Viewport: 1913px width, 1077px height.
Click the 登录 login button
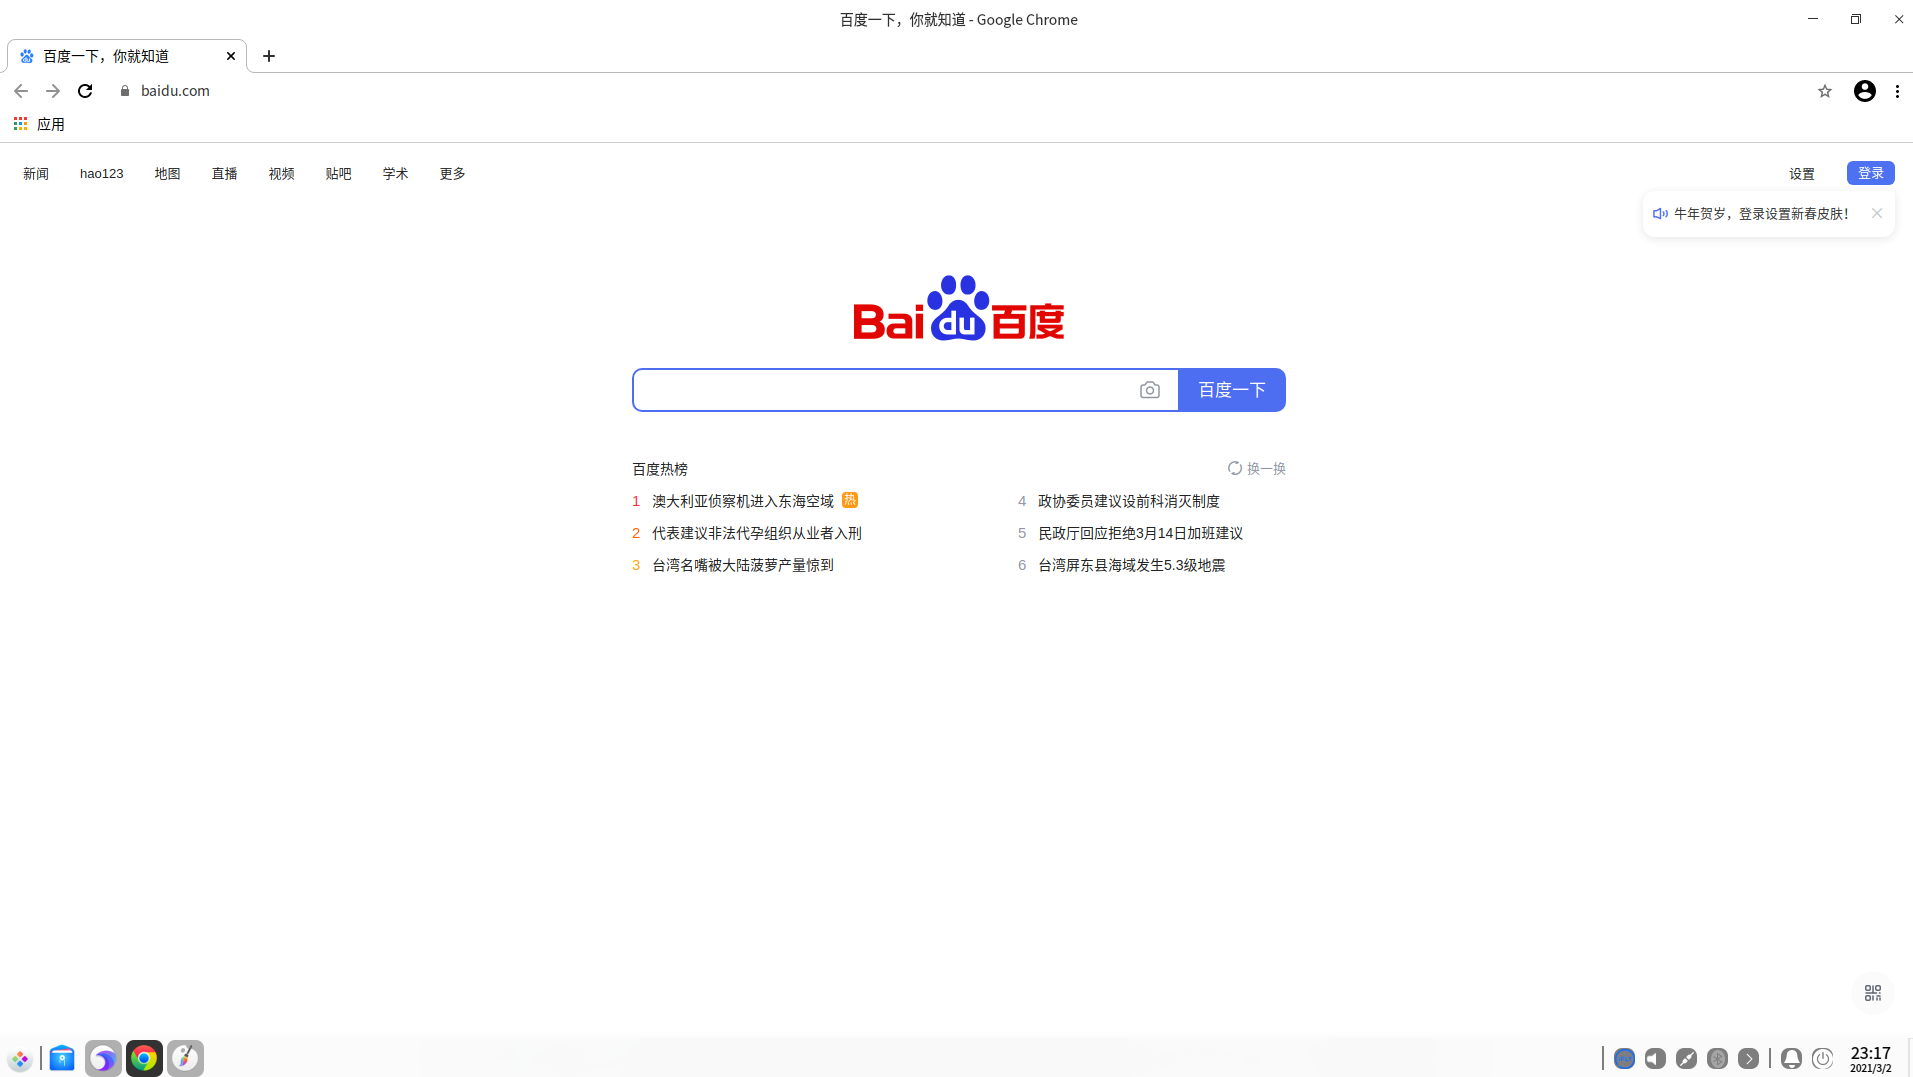pyautogui.click(x=1871, y=173)
